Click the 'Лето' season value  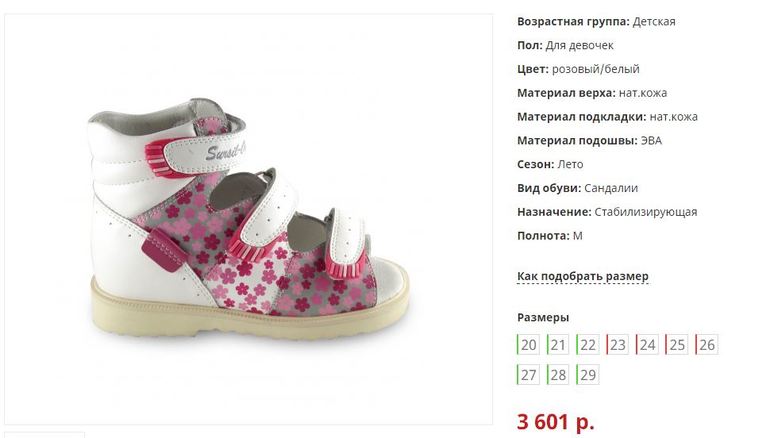(570, 164)
